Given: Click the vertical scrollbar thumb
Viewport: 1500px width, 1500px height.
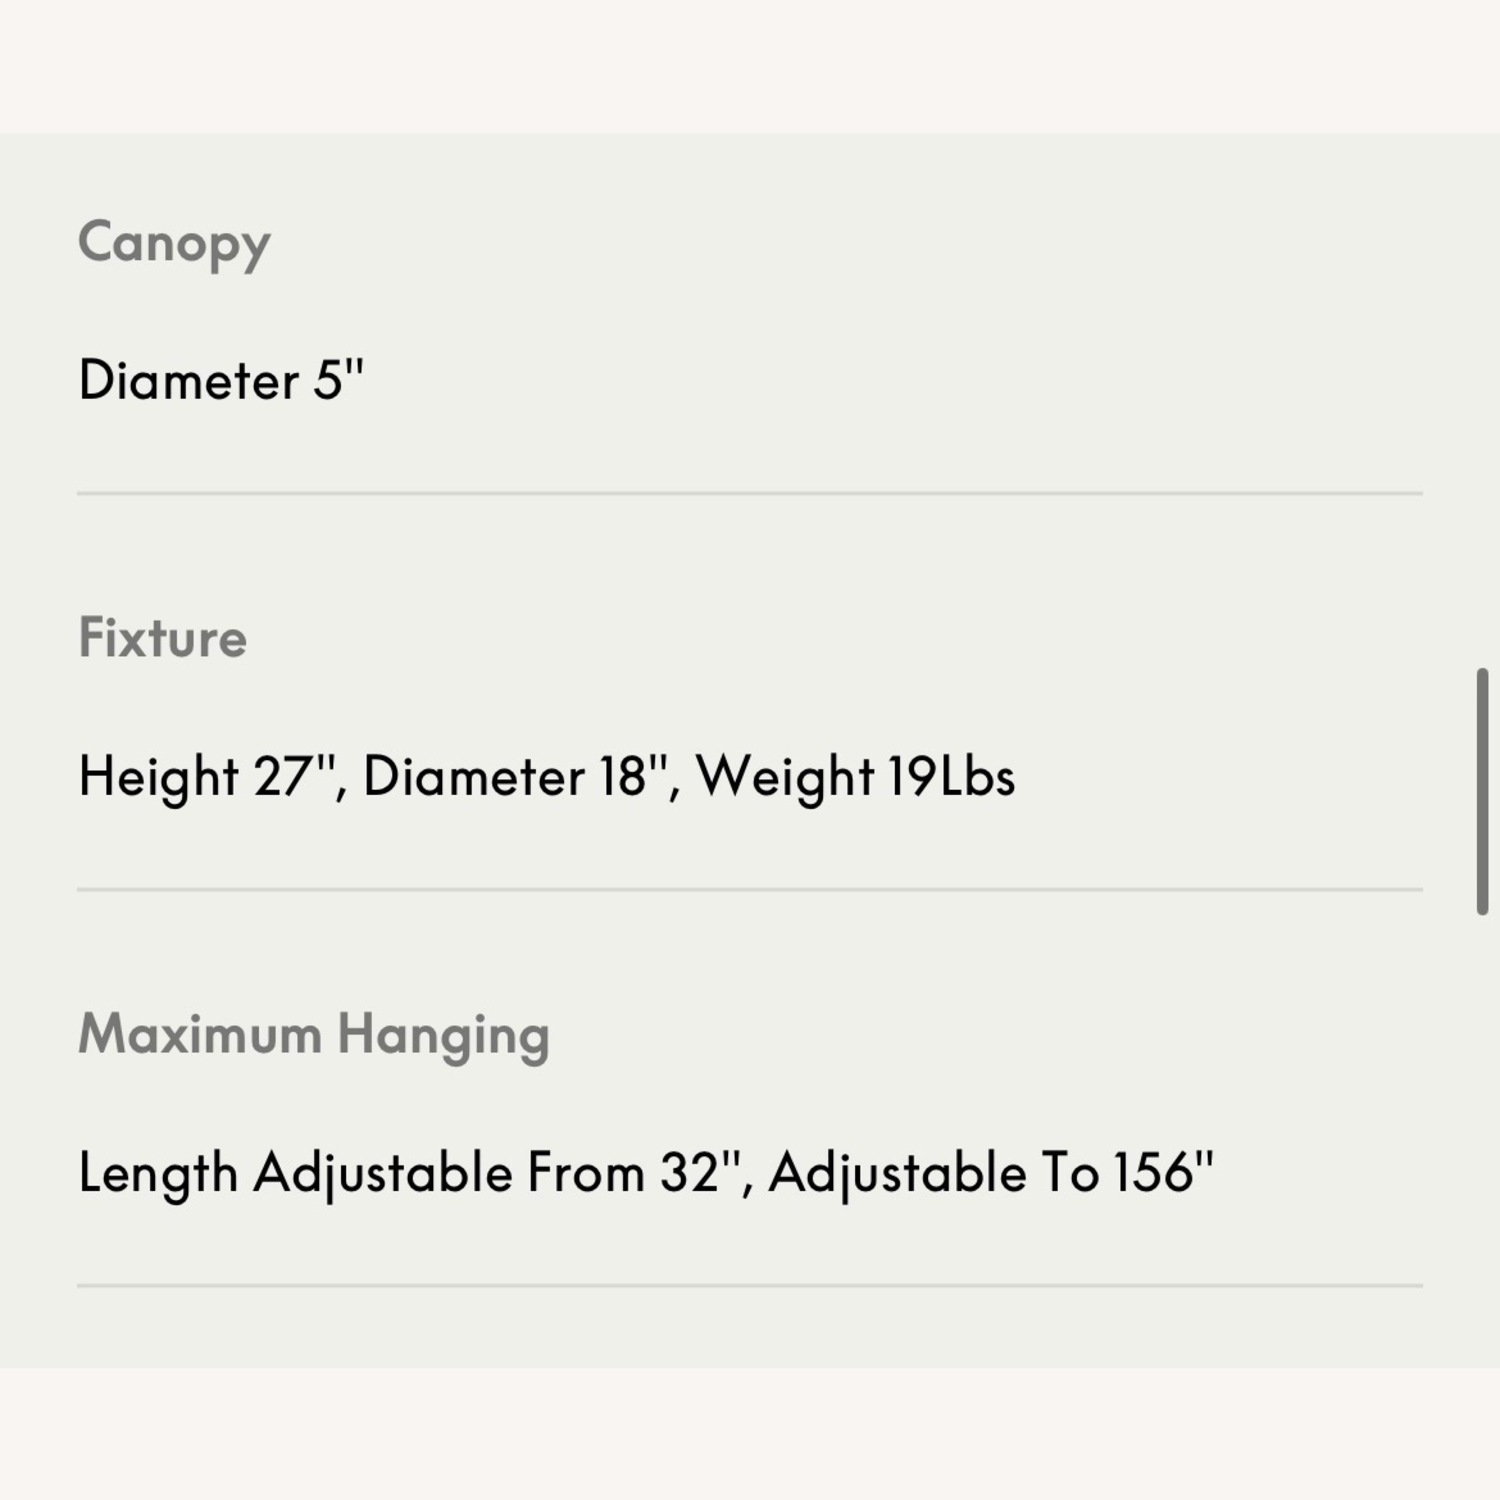Looking at the screenshot, I should pyautogui.click(x=1482, y=791).
